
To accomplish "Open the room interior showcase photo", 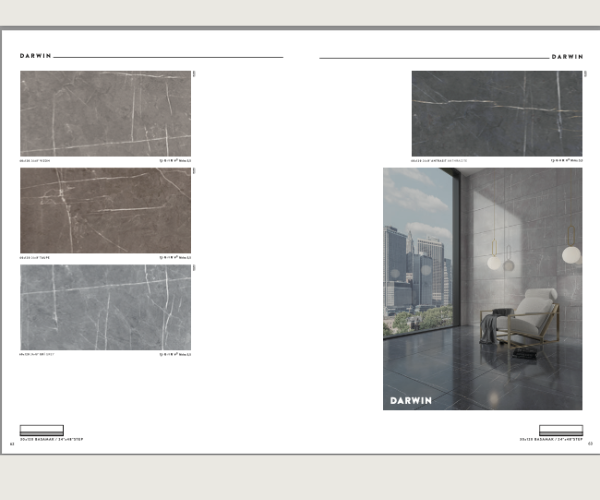I will tap(482, 288).
